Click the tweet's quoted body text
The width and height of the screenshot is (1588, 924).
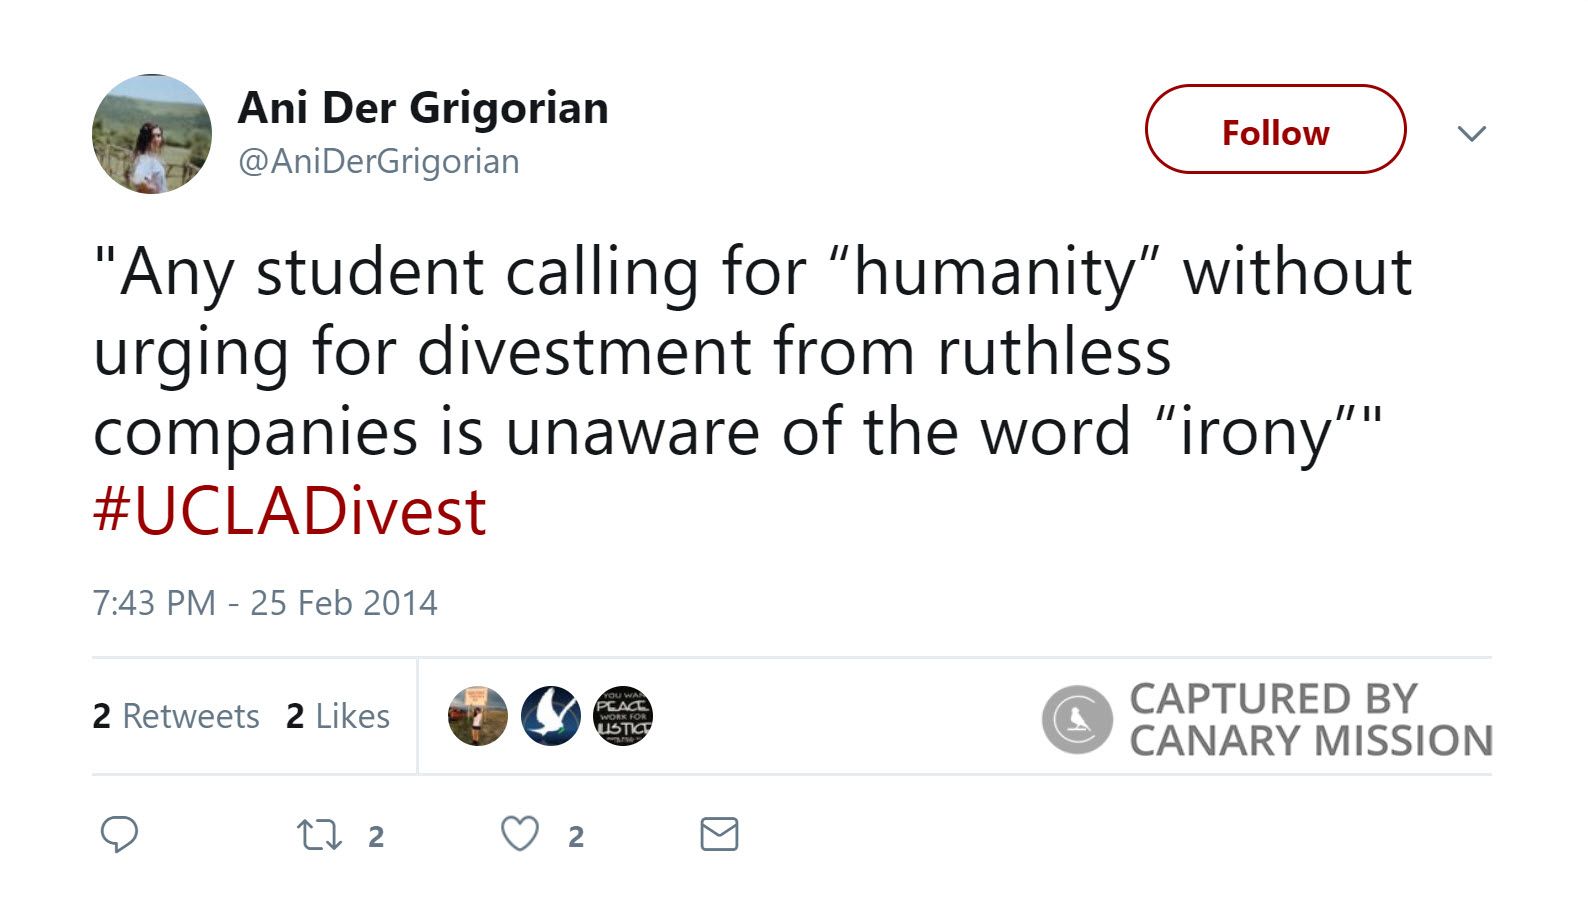coord(700,352)
